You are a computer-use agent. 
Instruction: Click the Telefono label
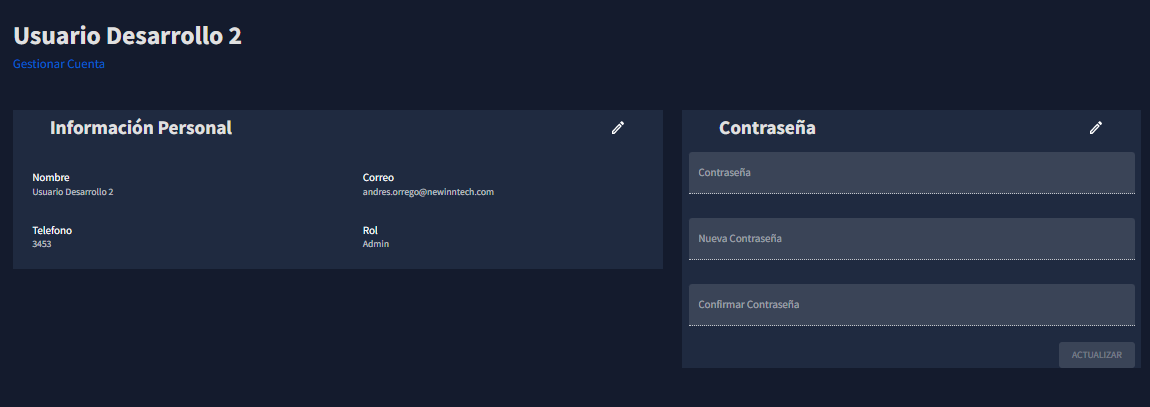(x=52, y=230)
